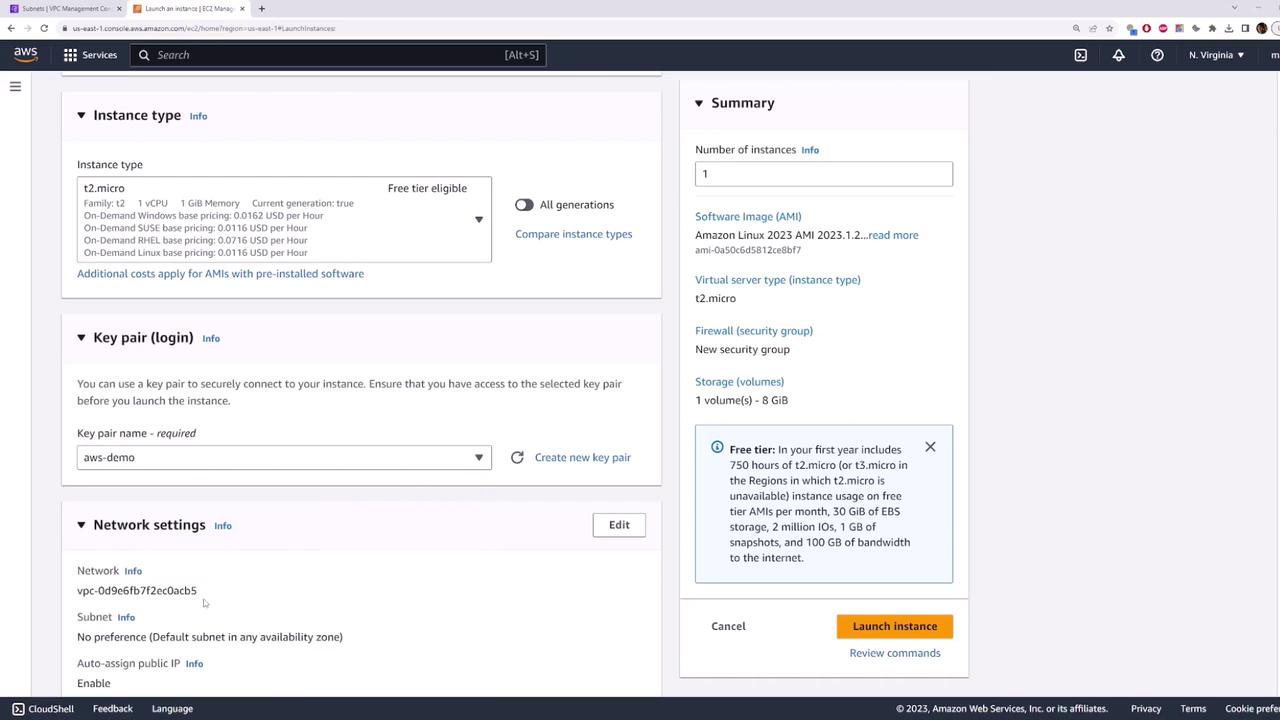Open Storage (volumes) summary link
The image size is (1280, 720).
[x=740, y=382]
